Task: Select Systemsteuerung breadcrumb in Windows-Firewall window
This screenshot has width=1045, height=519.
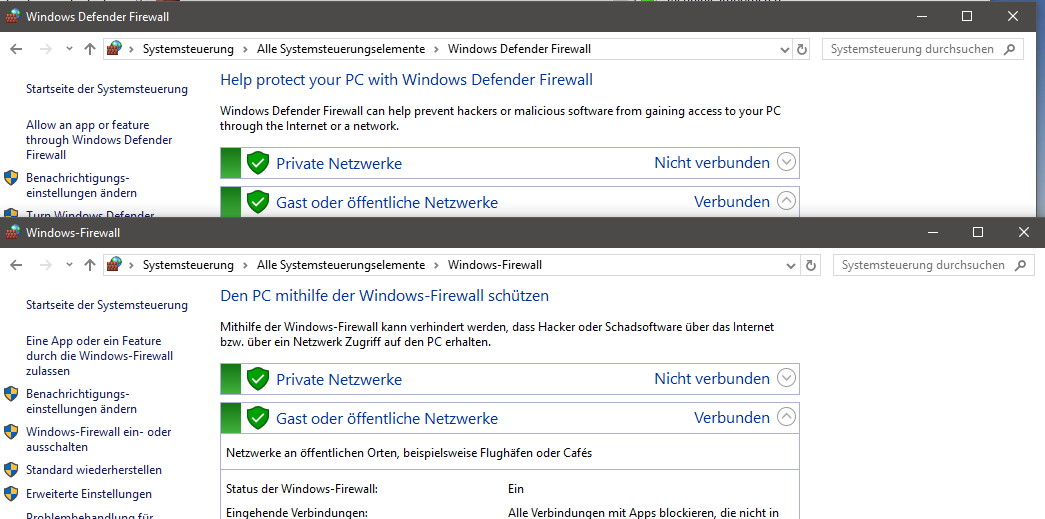Action: click(x=188, y=264)
